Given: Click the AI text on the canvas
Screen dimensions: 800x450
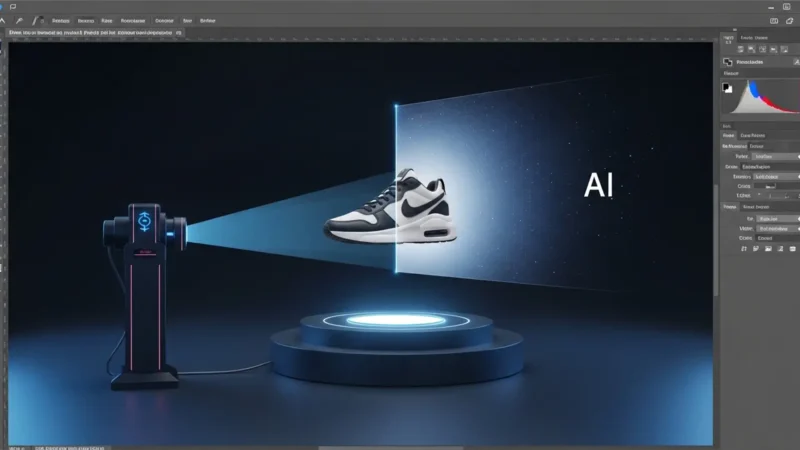Looking at the screenshot, I should 598,185.
